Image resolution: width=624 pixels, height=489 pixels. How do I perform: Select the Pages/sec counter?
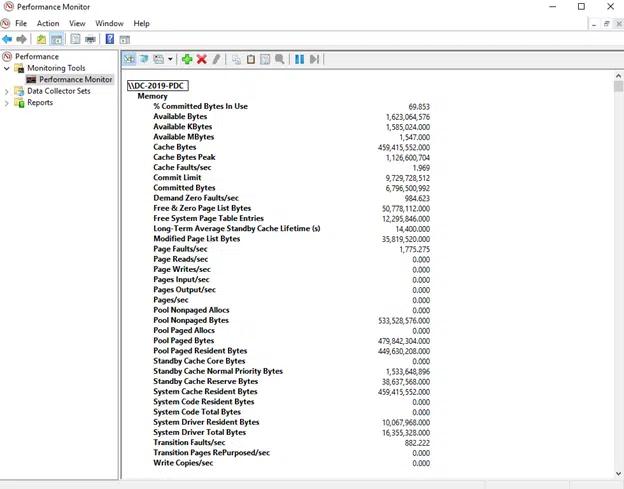click(171, 300)
